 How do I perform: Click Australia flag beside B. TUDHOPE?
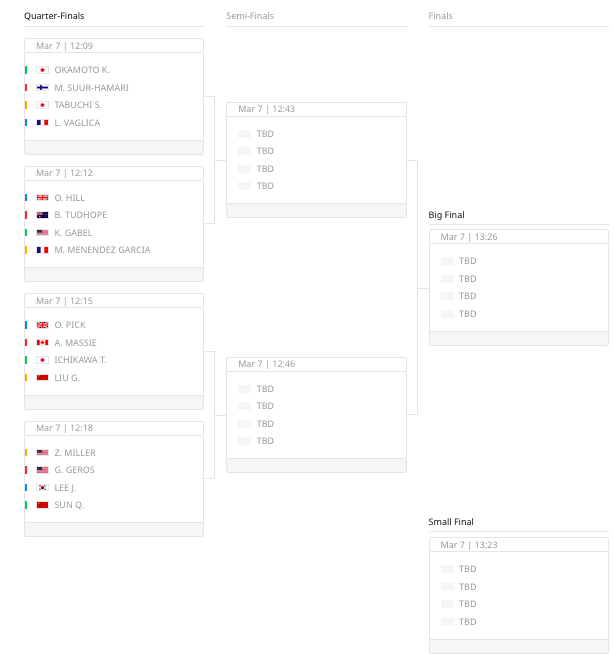(x=42, y=215)
